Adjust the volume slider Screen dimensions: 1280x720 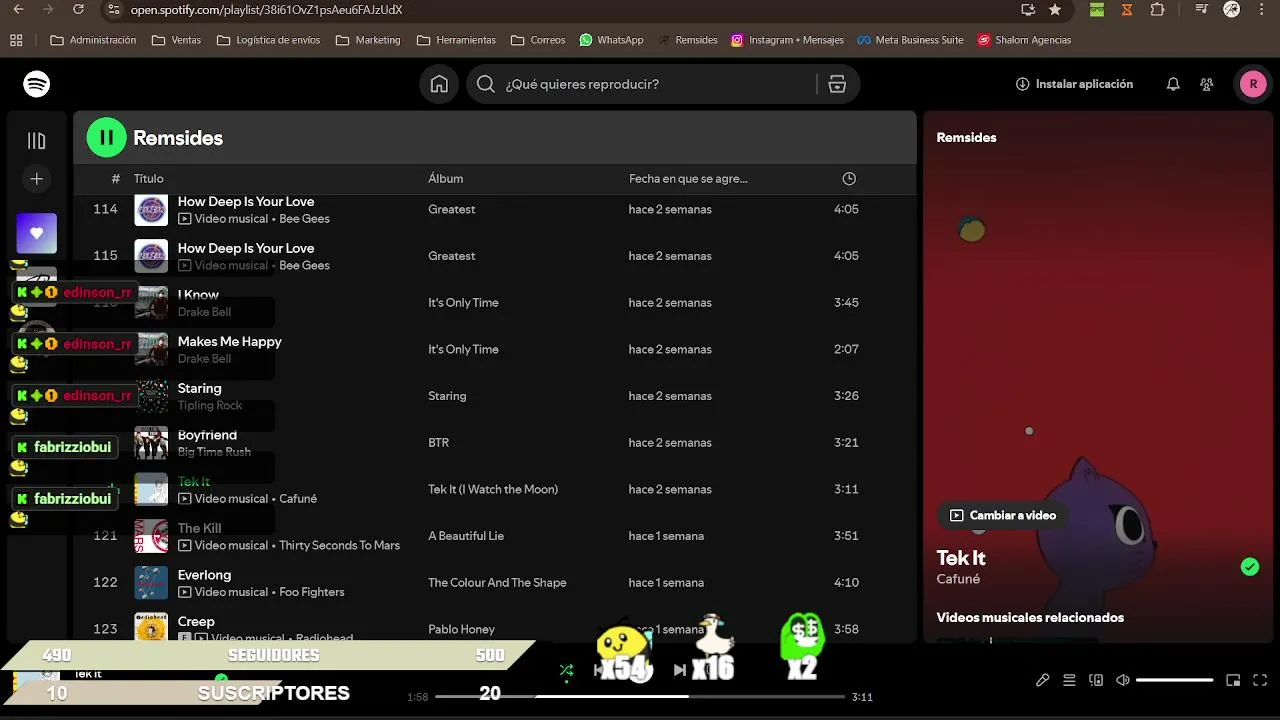coord(1175,680)
